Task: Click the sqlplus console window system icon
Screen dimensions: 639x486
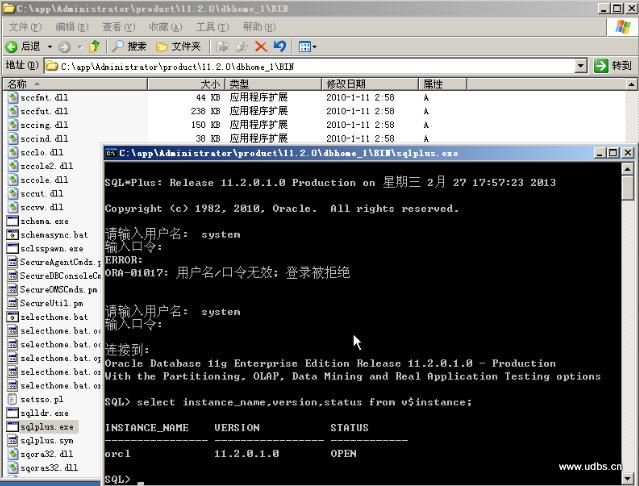Action: tap(110, 154)
